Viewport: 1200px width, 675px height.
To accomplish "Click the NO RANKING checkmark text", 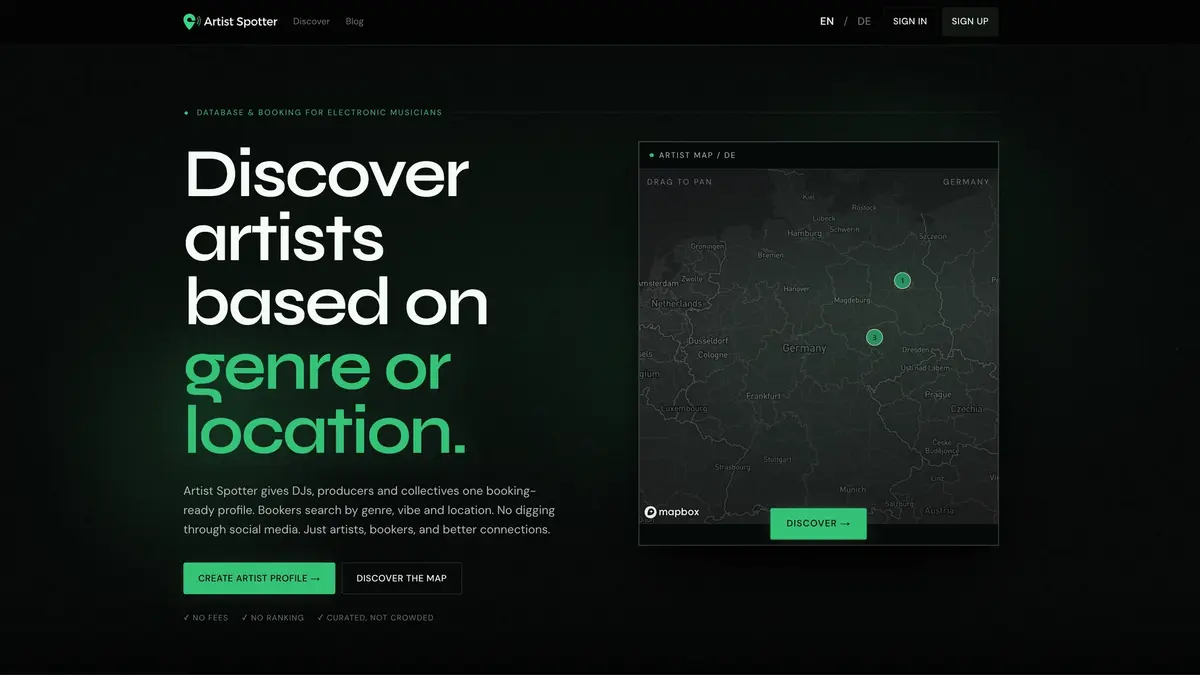I will click(272, 618).
